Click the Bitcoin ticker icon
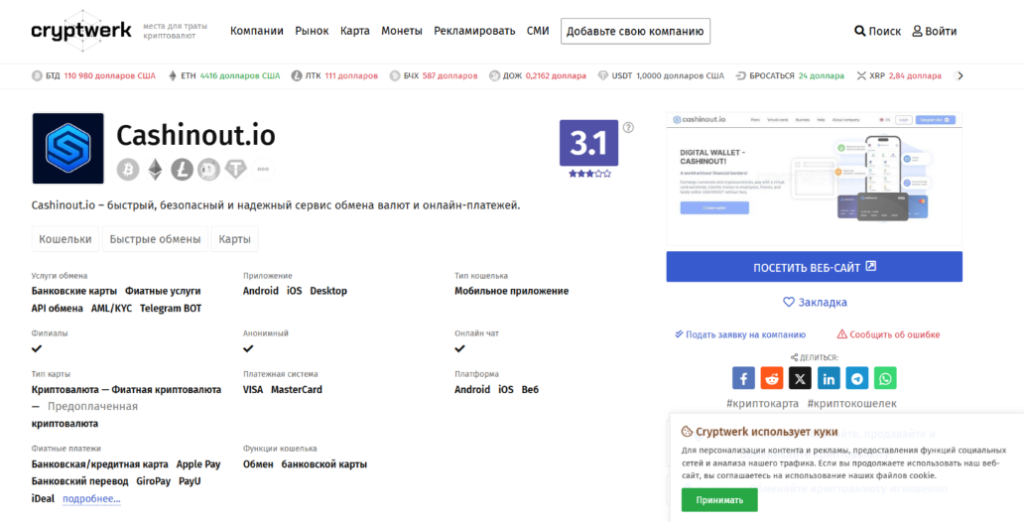1024x522 pixels. pyautogui.click(x=37, y=76)
